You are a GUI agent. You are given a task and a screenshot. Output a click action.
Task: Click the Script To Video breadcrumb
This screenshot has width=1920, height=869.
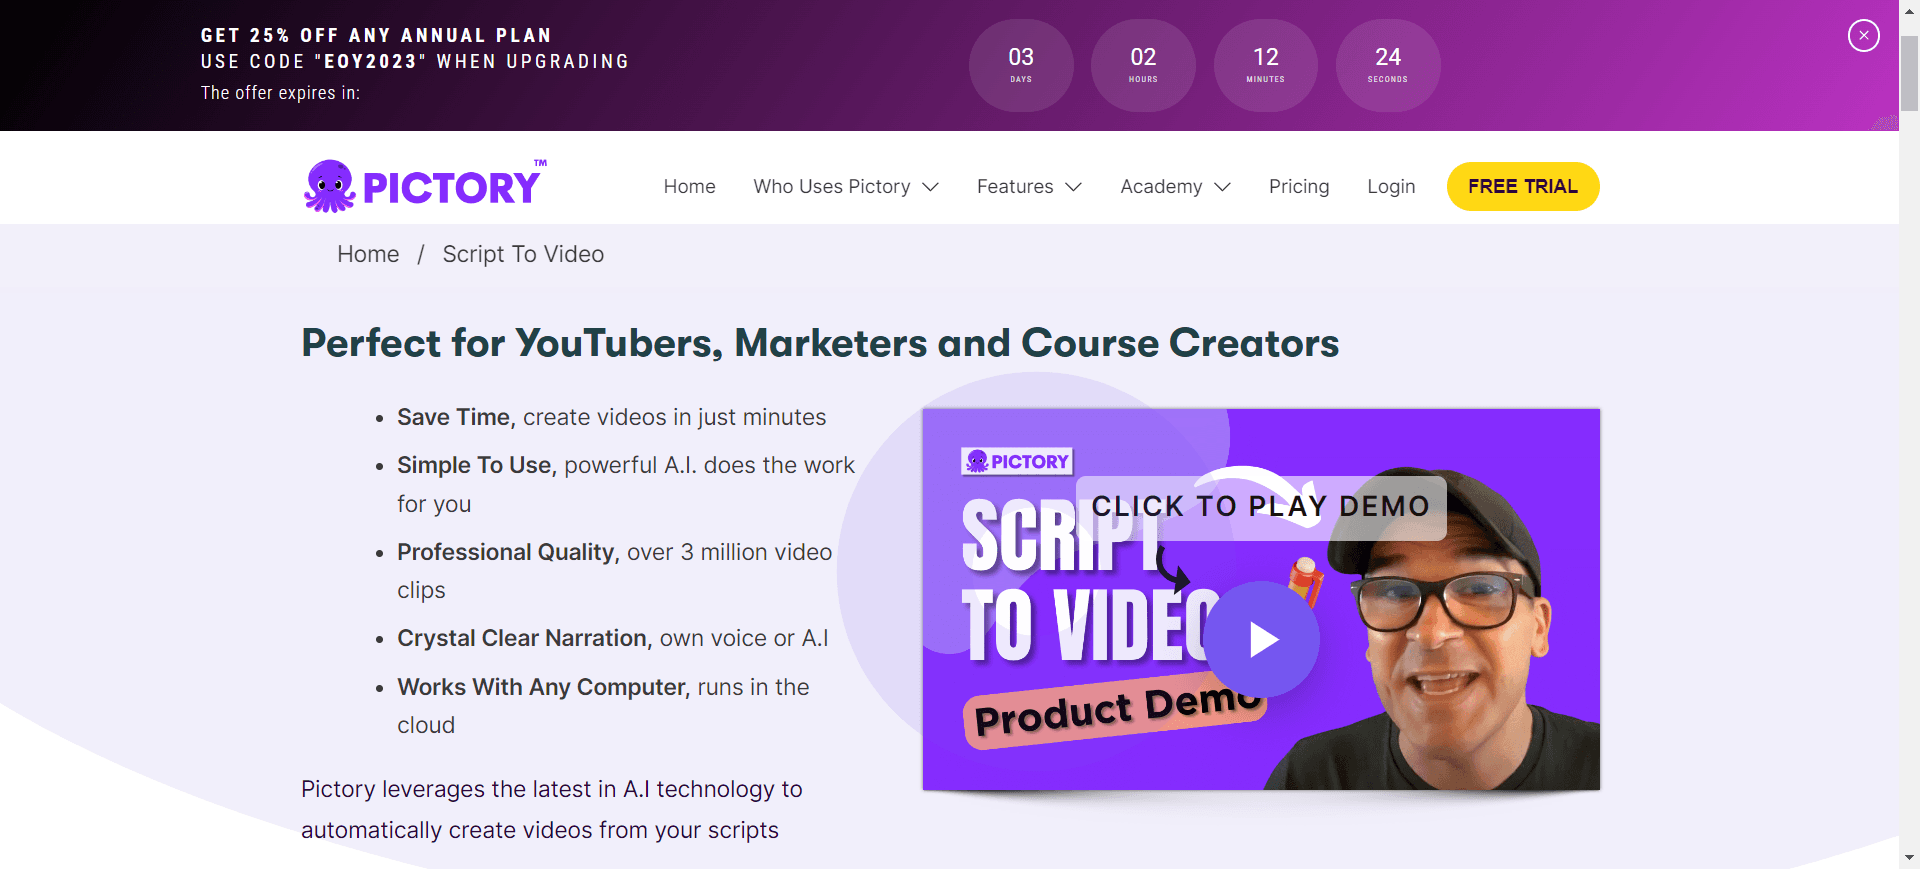coord(523,254)
